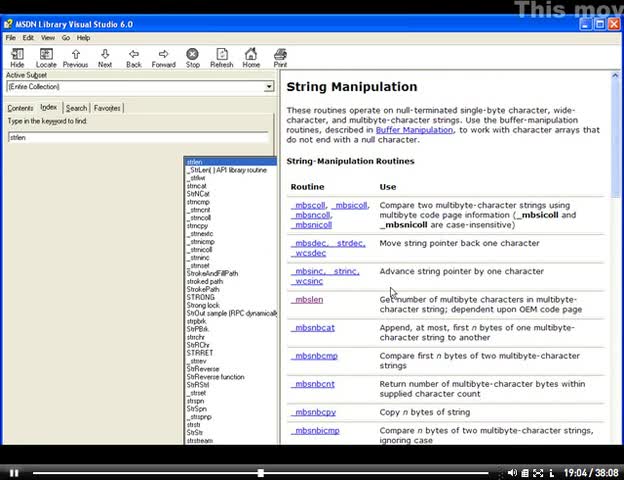Switch to the Favorites tab
The image size is (624, 480).
(x=107, y=108)
